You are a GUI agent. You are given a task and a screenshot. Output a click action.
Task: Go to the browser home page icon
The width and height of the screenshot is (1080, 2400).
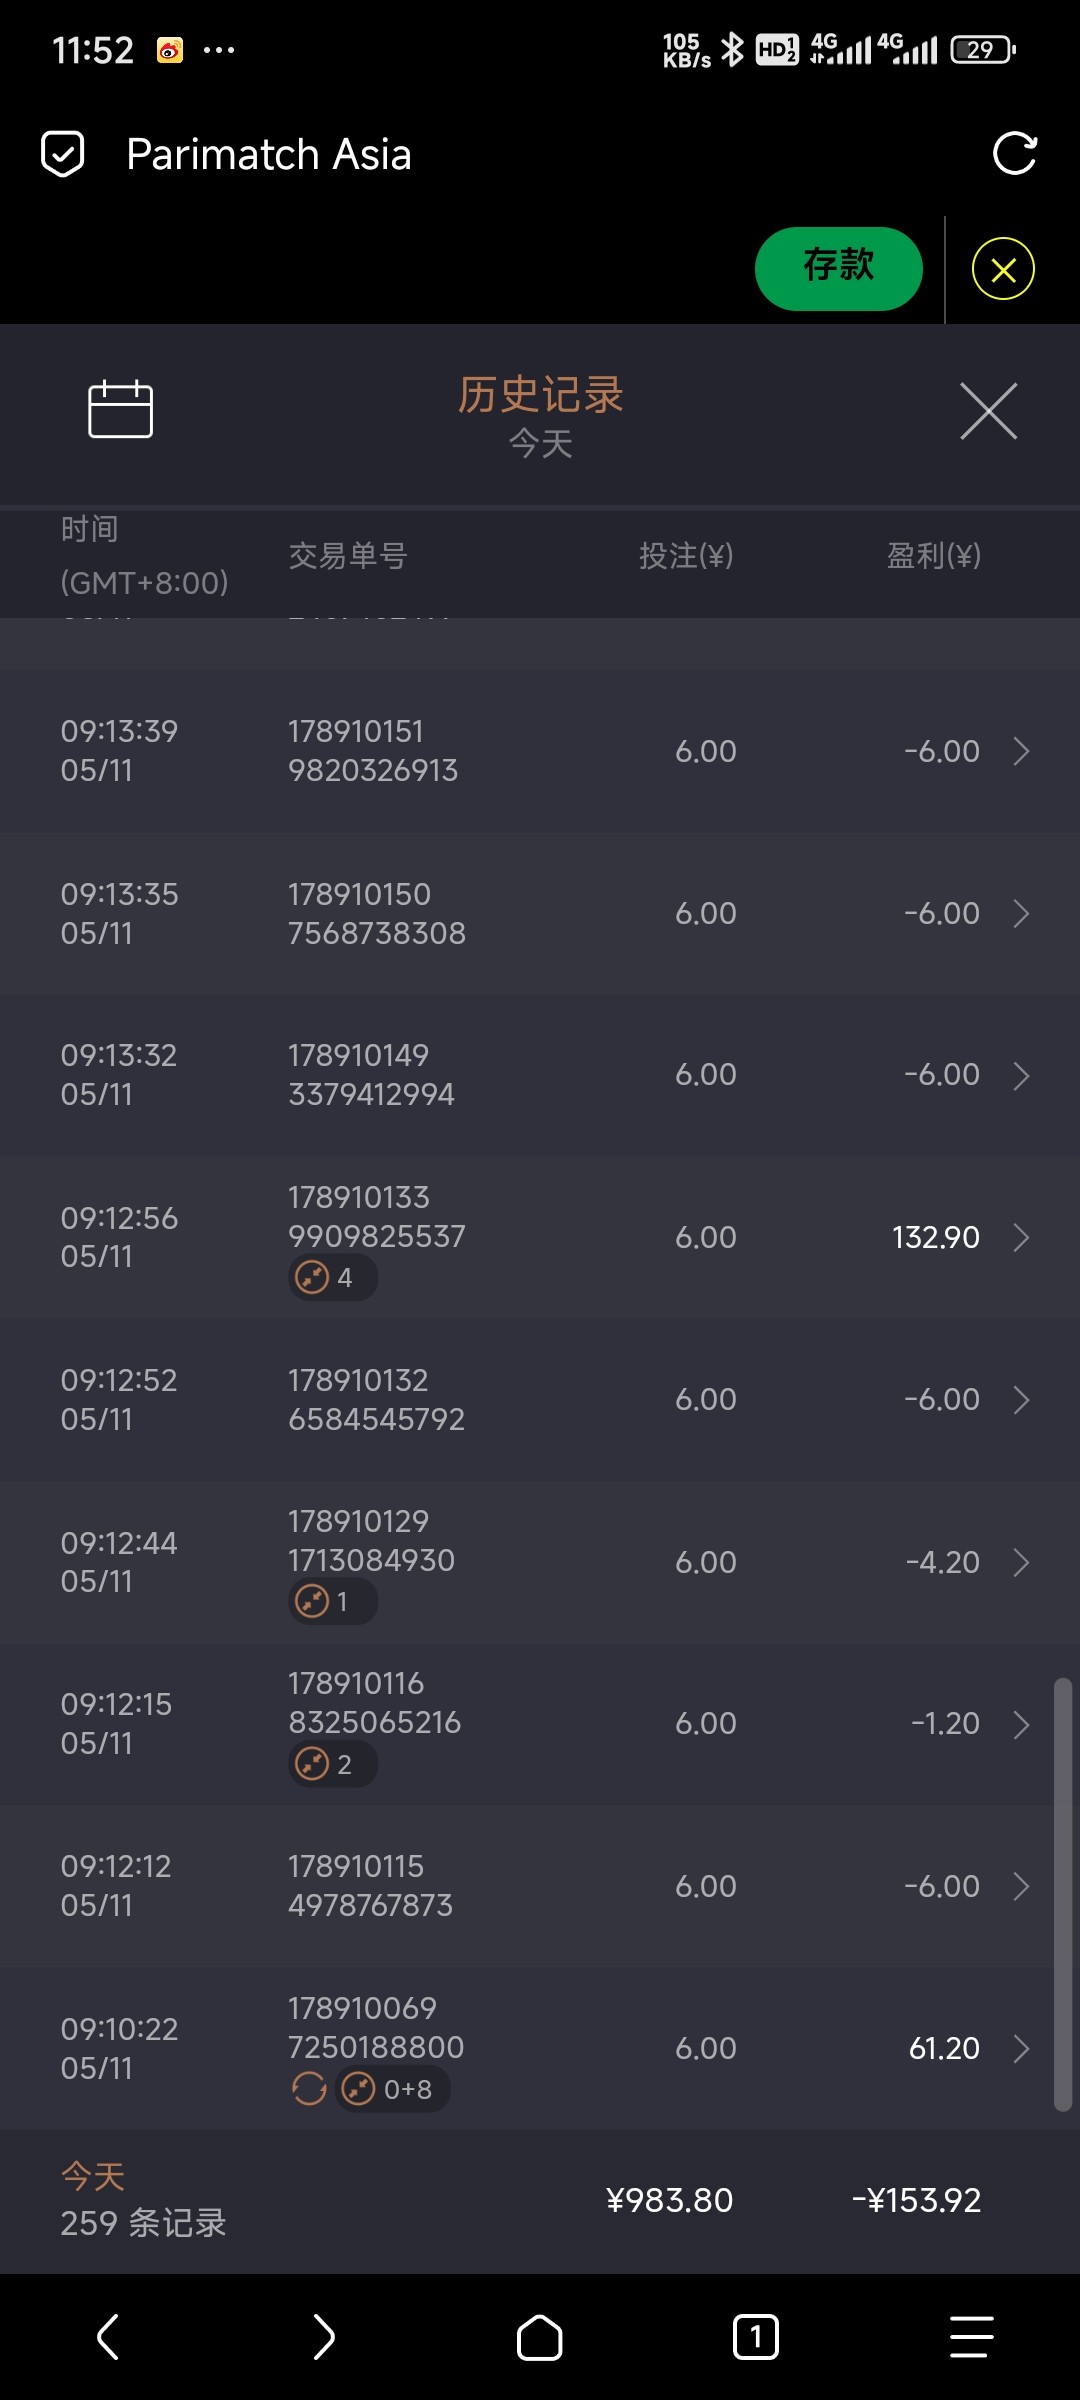(539, 2337)
